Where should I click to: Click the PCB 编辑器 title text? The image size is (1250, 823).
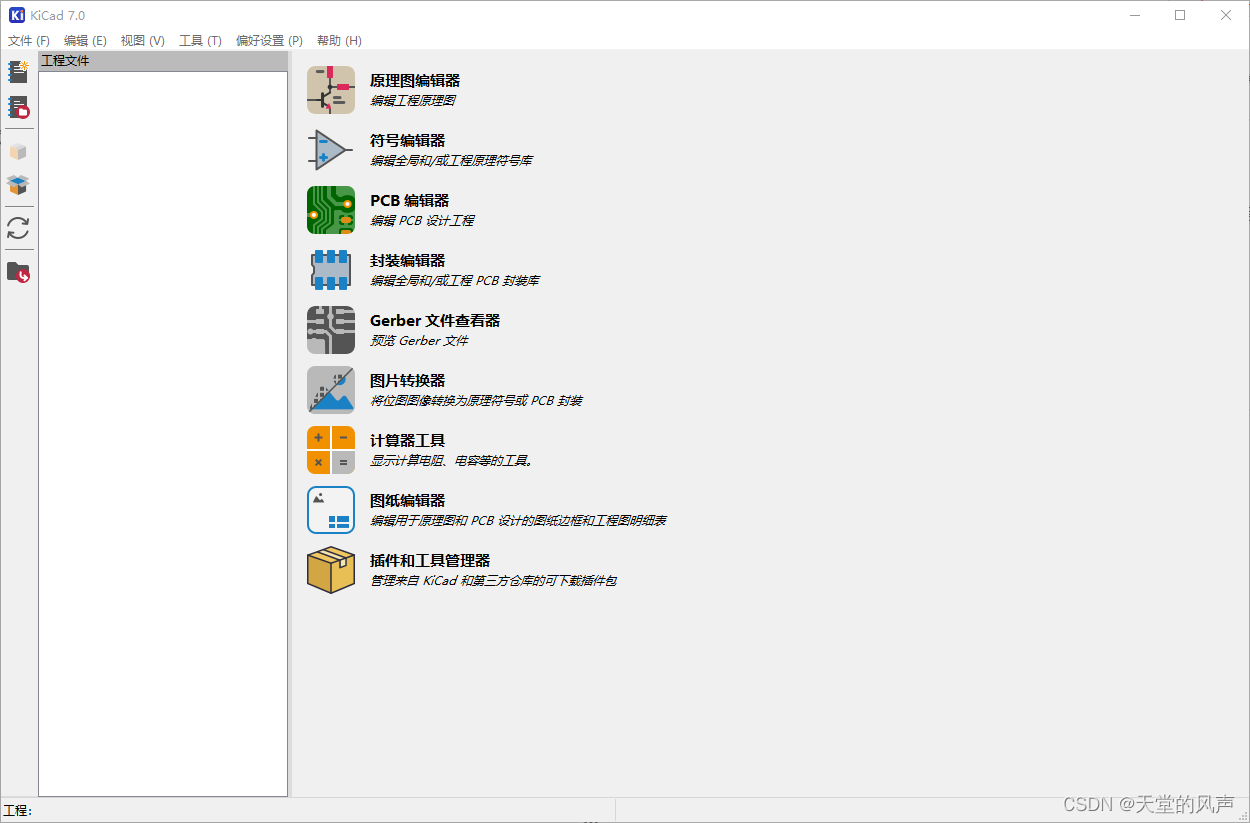(410, 201)
